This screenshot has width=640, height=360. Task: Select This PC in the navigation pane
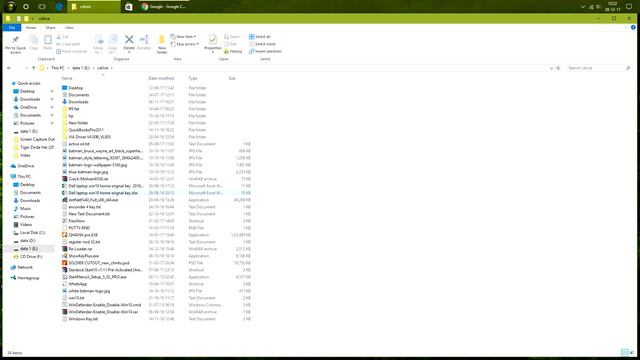[x=24, y=177]
